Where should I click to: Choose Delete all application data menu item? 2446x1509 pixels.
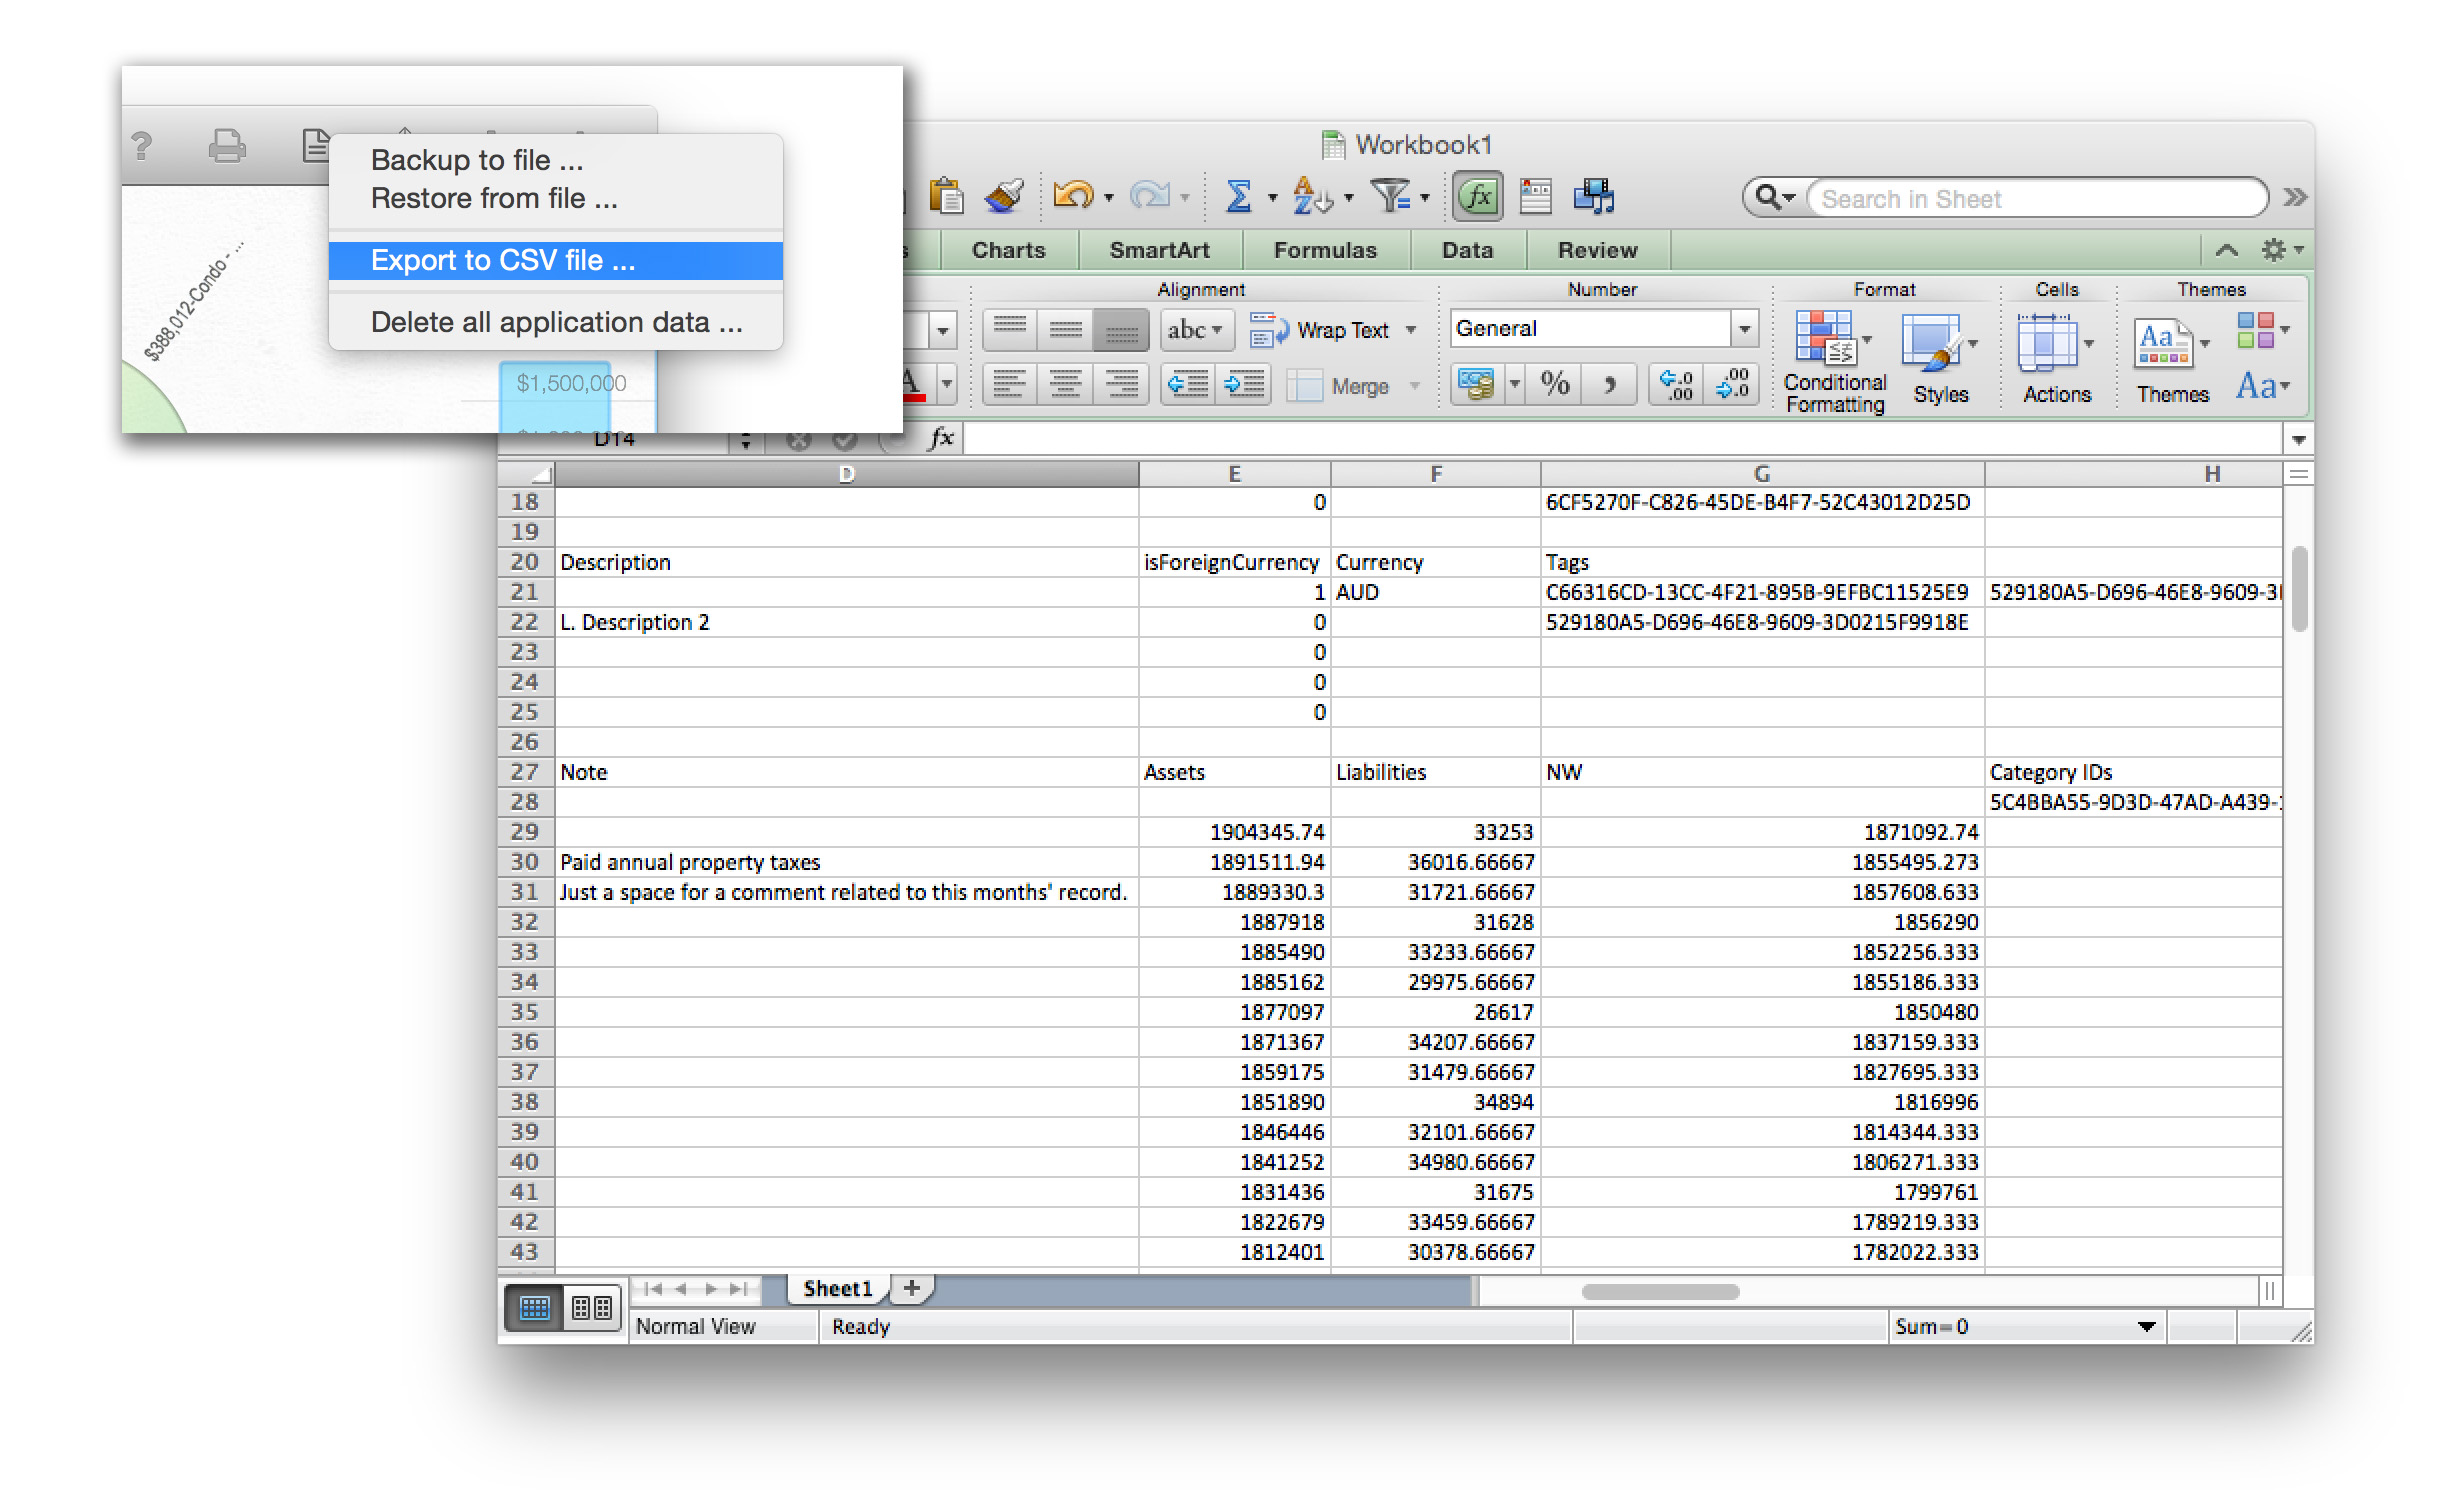pyautogui.click(x=556, y=322)
